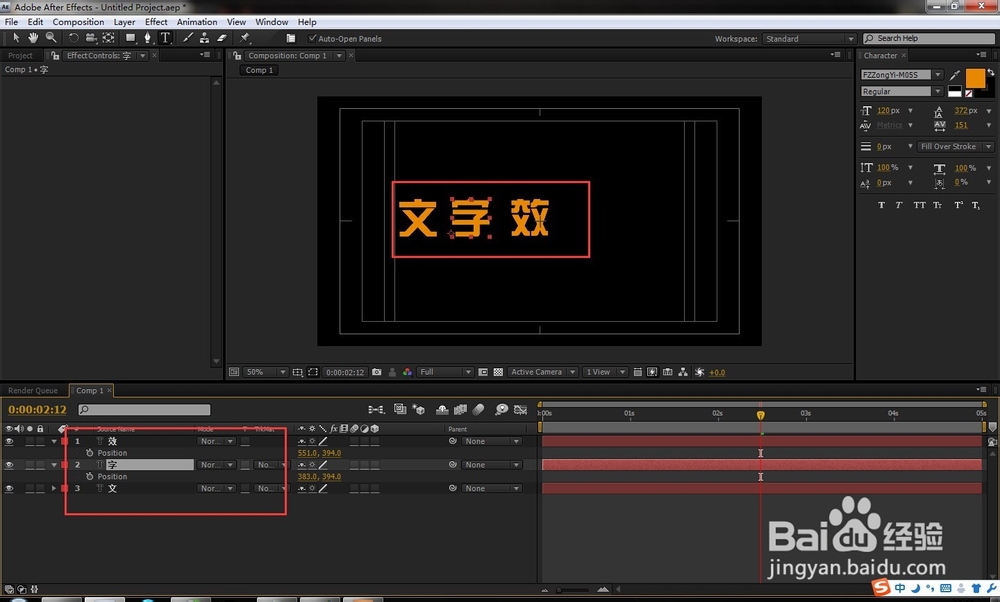The height and width of the screenshot is (602, 1000).
Task: Select the Horizontal Type tool
Action: click(165, 38)
